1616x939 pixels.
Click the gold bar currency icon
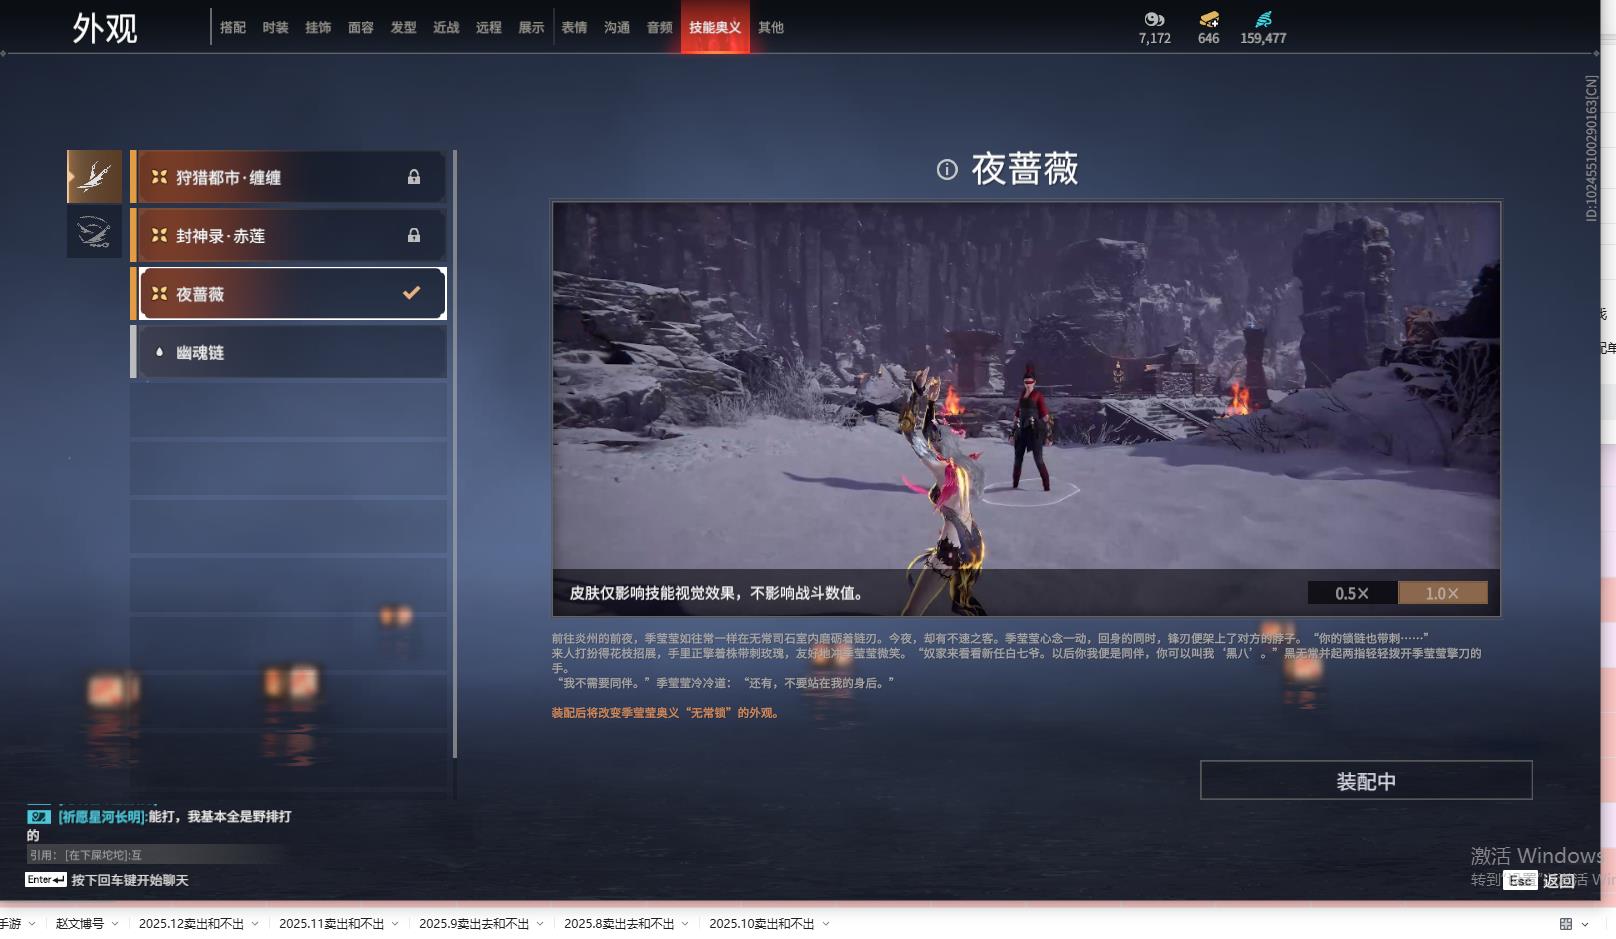click(x=1209, y=19)
